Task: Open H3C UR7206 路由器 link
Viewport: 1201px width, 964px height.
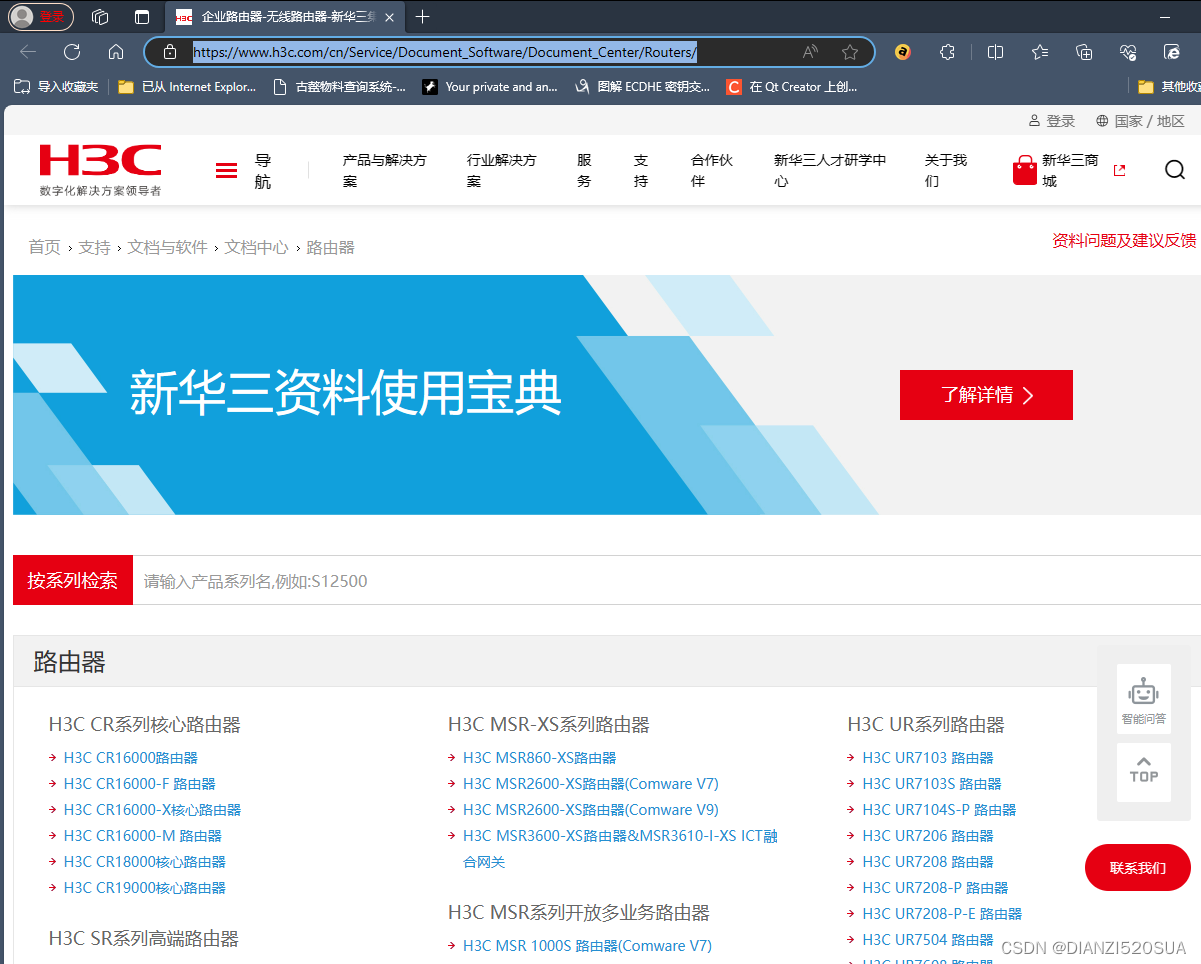Action: pos(928,836)
